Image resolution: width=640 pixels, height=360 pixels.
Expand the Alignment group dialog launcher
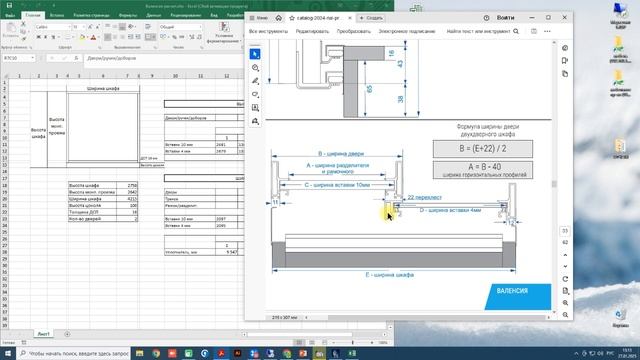pos(155,47)
